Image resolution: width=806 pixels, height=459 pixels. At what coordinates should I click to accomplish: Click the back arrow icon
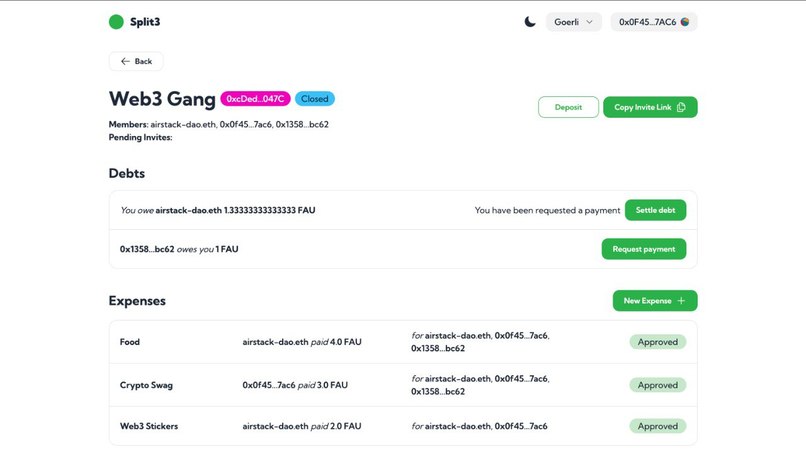pyautogui.click(x=125, y=61)
